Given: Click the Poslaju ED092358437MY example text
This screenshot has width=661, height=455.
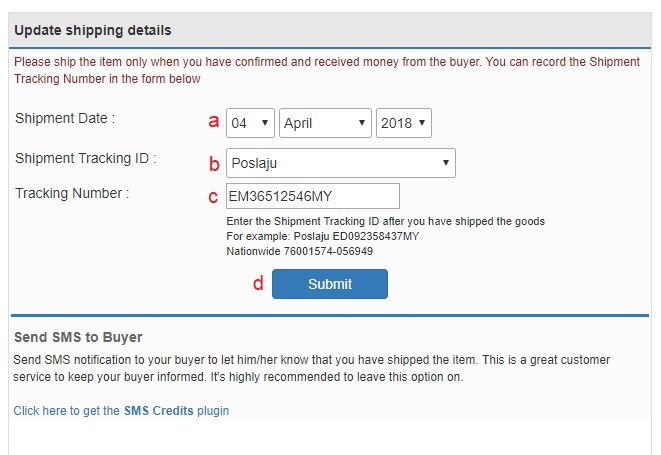Looking at the screenshot, I should tap(356, 236).
